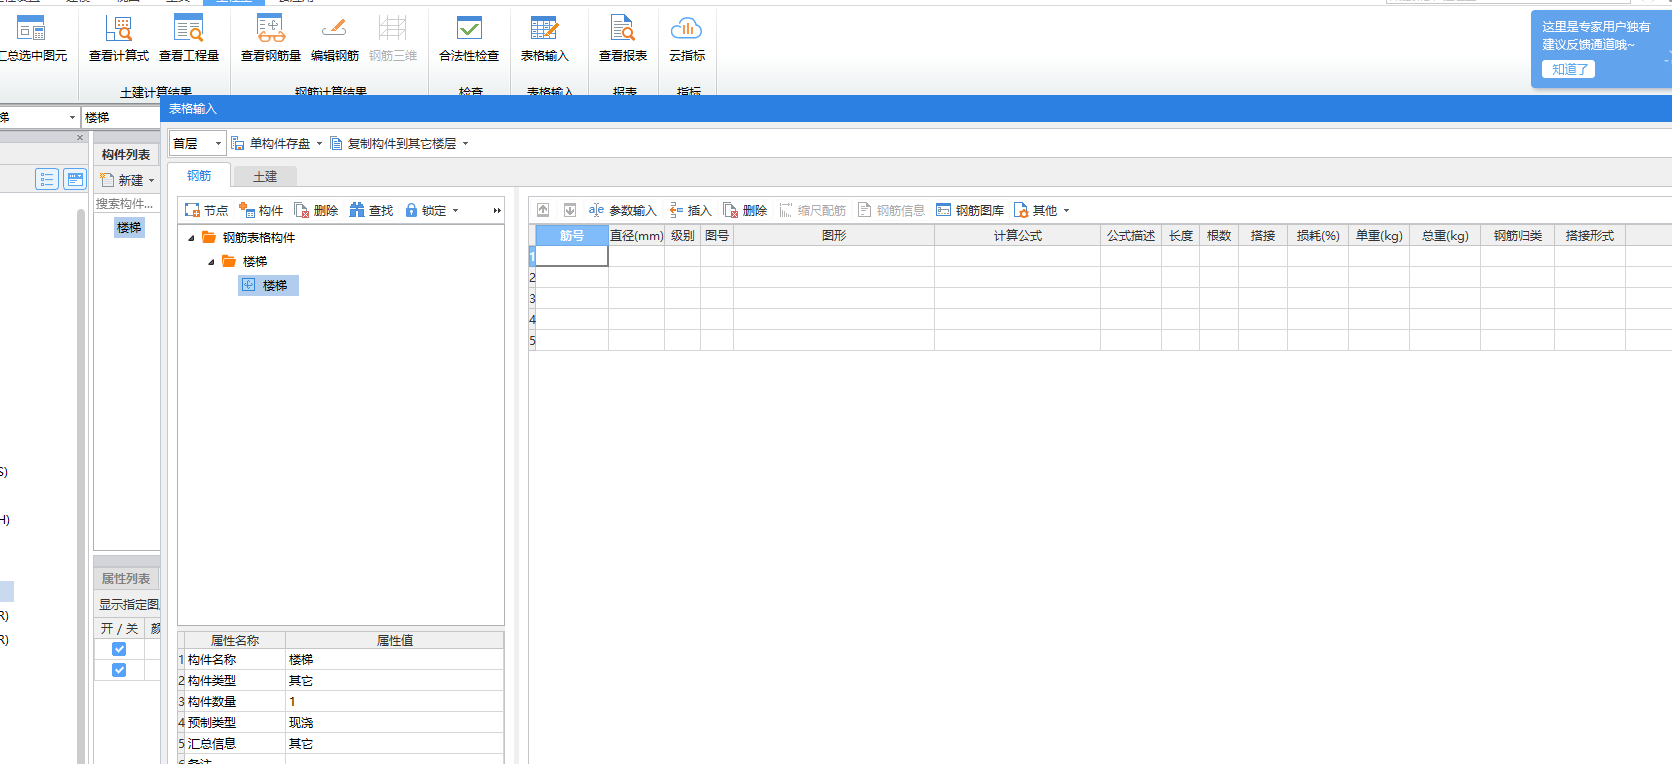
Task: Click 构件列表 panel header
Action: point(126,154)
